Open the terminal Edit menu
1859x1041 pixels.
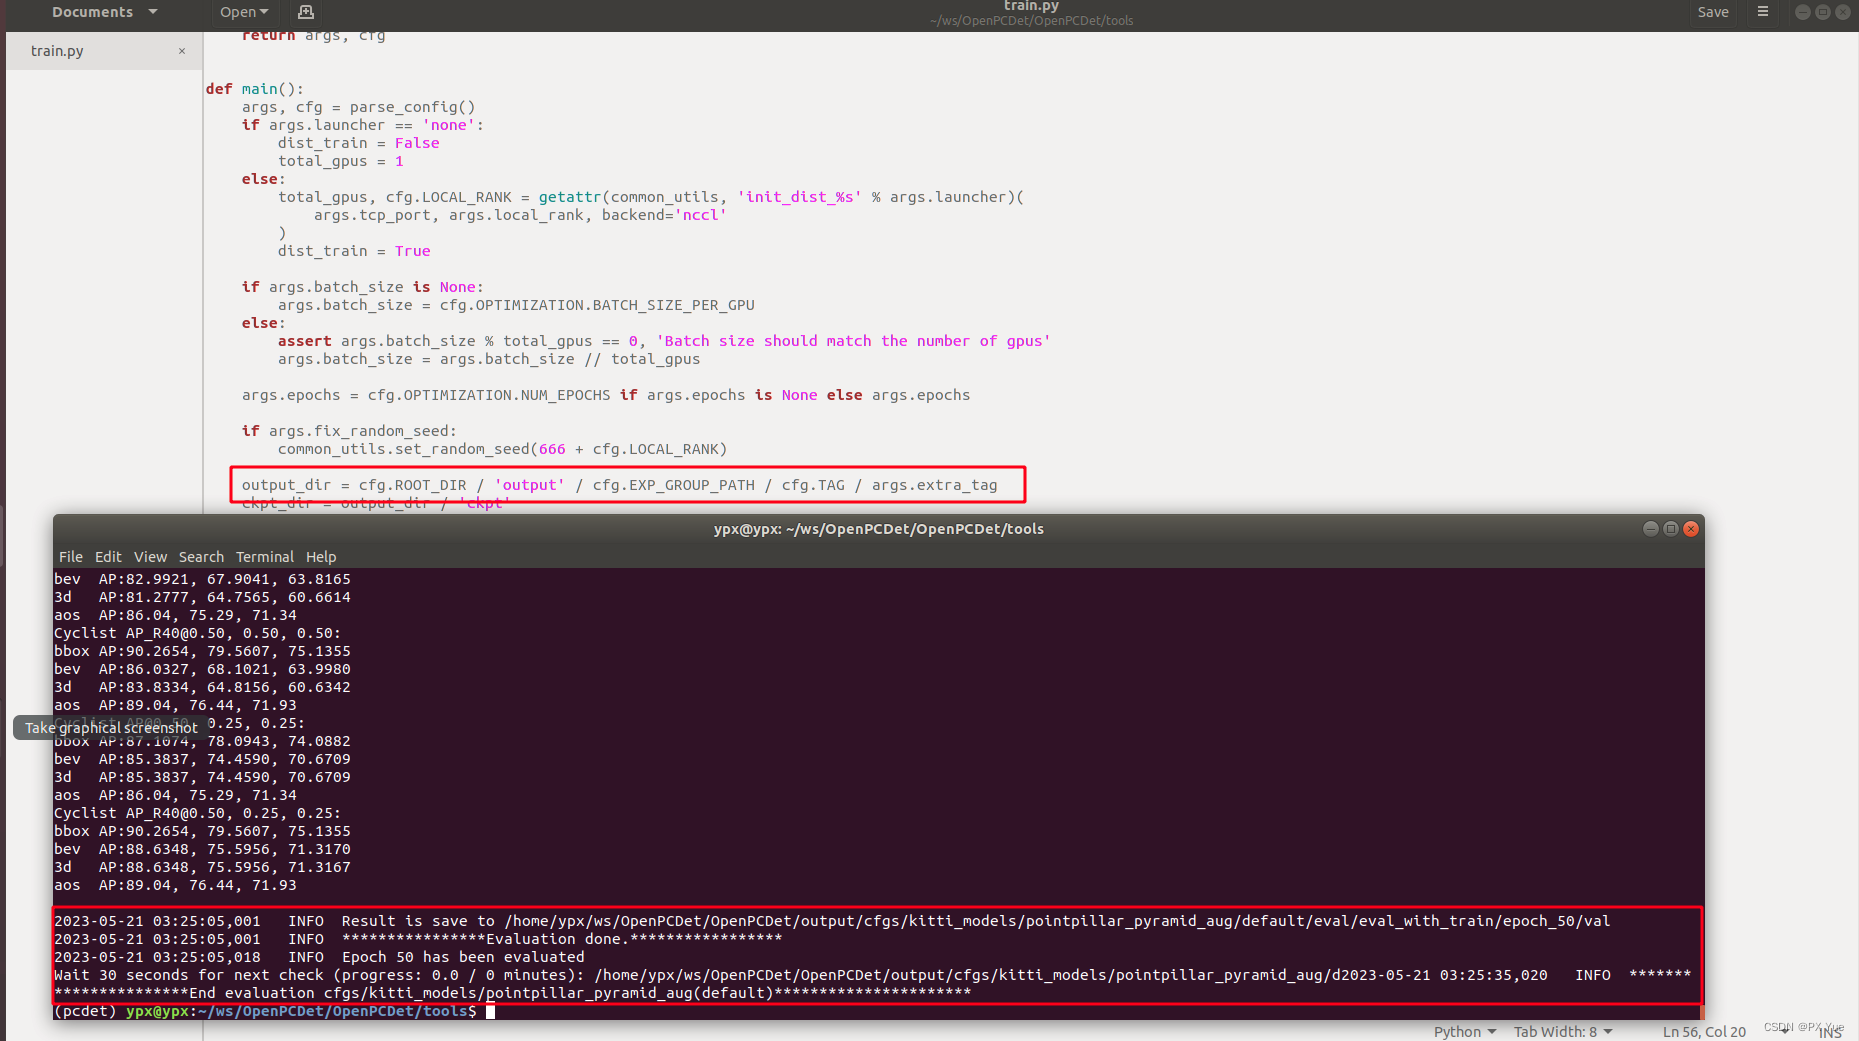pyautogui.click(x=108, y=557)
